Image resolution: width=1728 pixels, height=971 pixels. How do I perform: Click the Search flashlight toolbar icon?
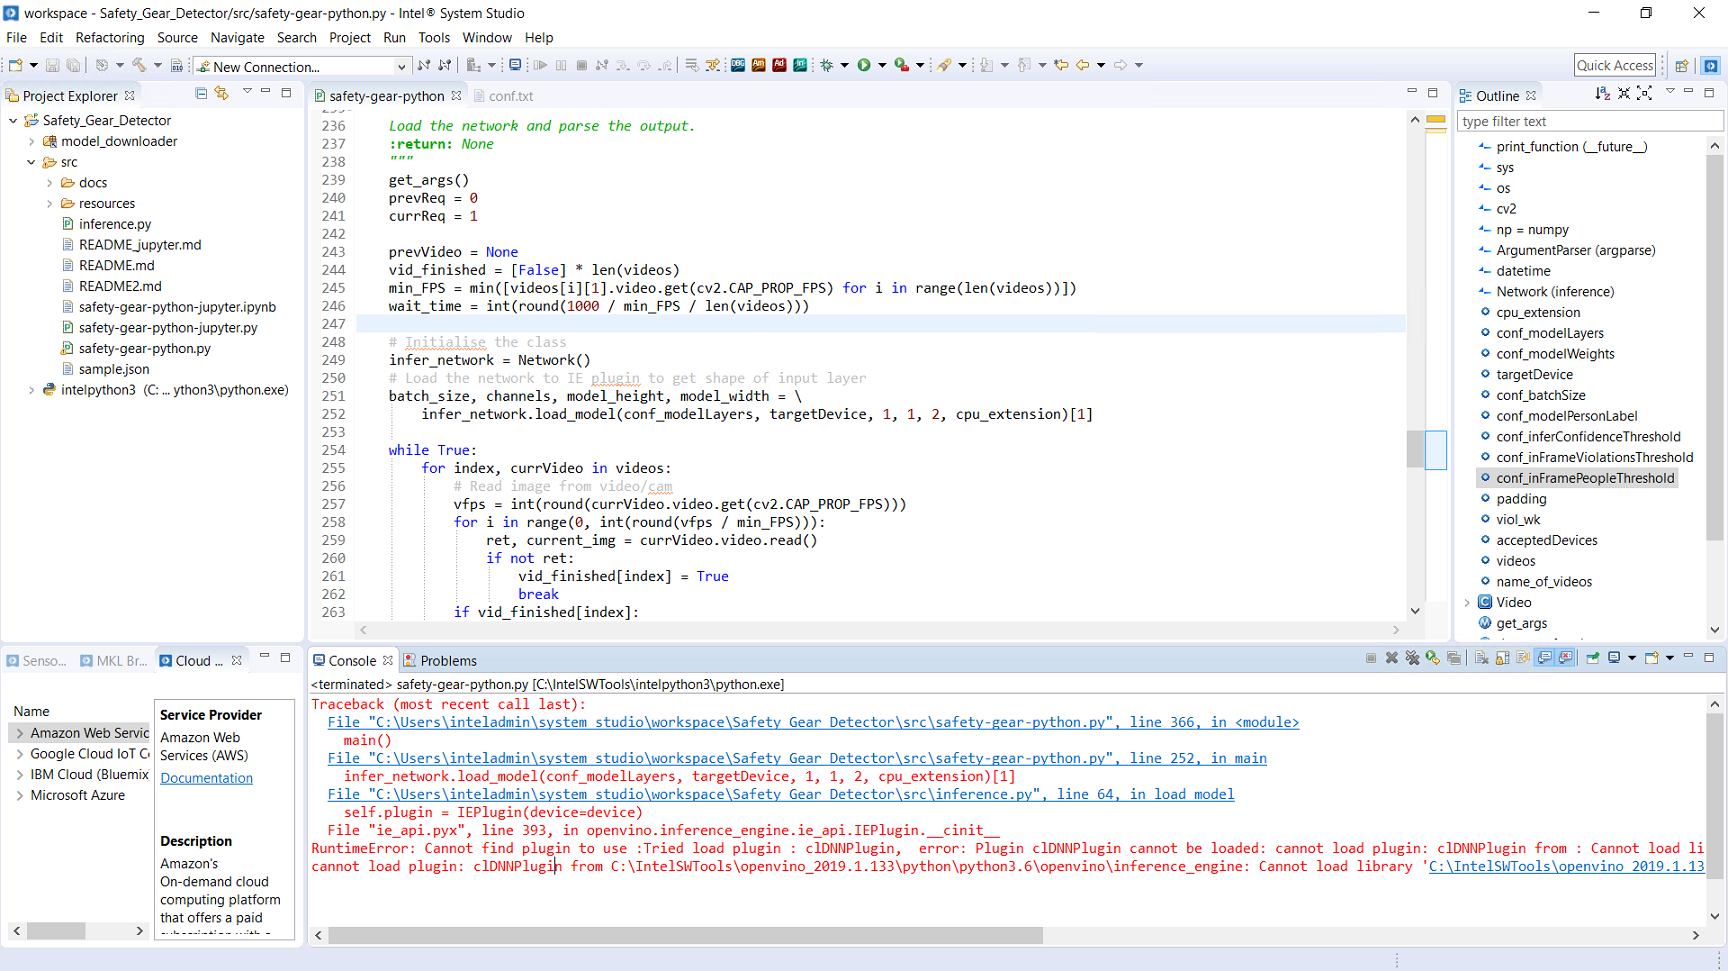[x=945, y=65]
